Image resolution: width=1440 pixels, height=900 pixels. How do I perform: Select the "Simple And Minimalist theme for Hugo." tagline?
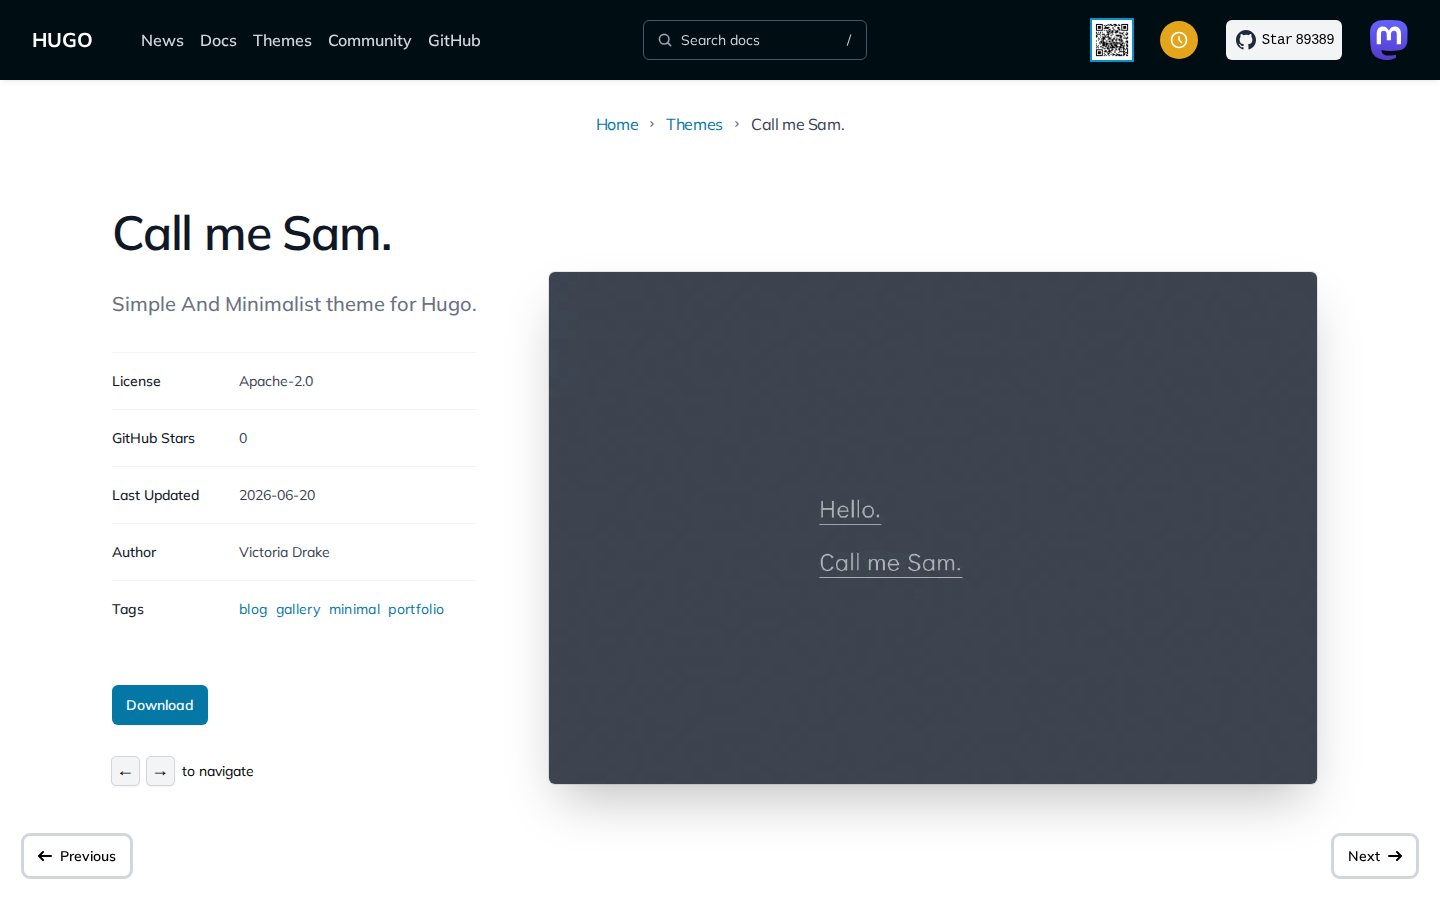click(x=294, y=304)
